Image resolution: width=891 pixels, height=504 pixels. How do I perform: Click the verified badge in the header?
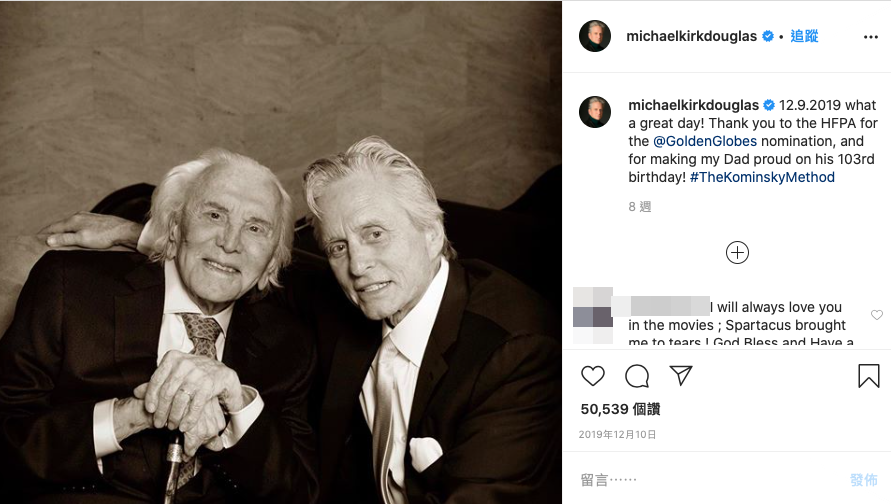(x=768, y=36)
